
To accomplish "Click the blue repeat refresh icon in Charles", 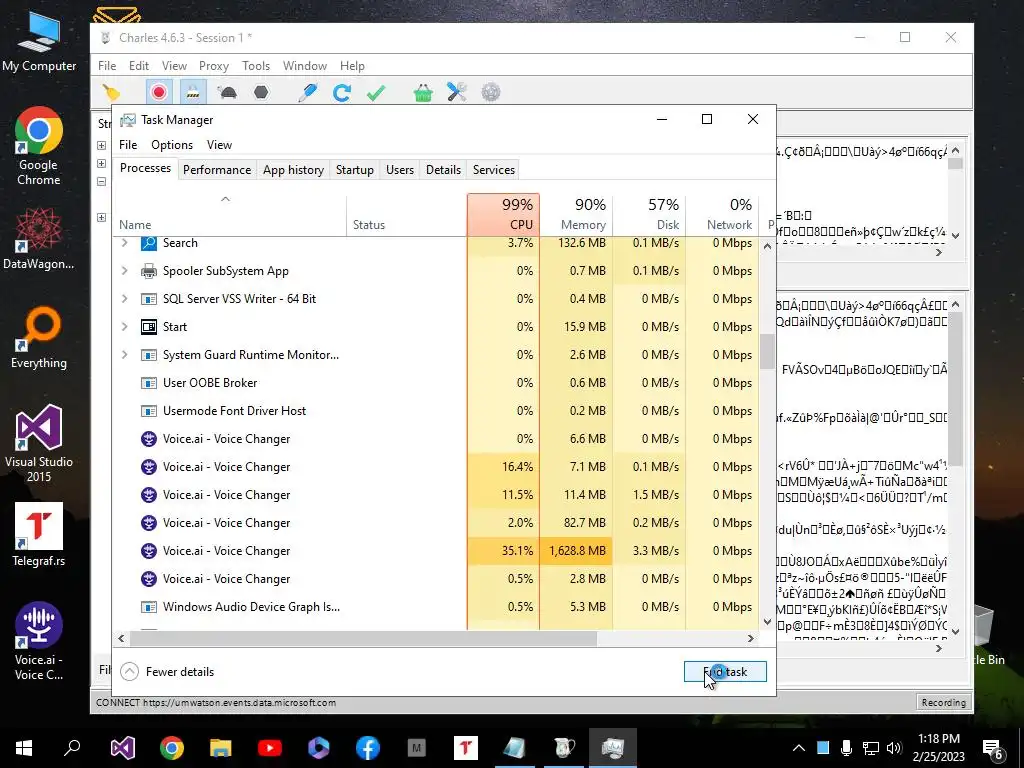I will (x=342, y=93).
